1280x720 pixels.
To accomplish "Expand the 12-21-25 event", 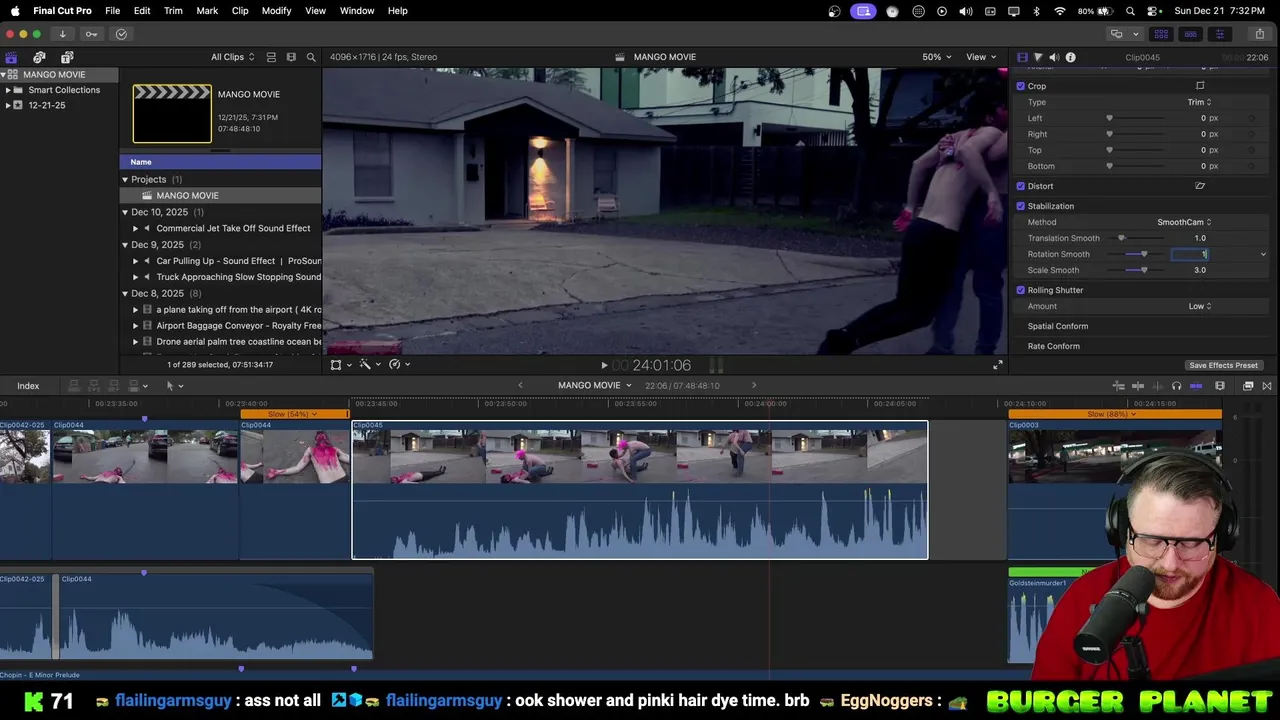I will (8, 105).
